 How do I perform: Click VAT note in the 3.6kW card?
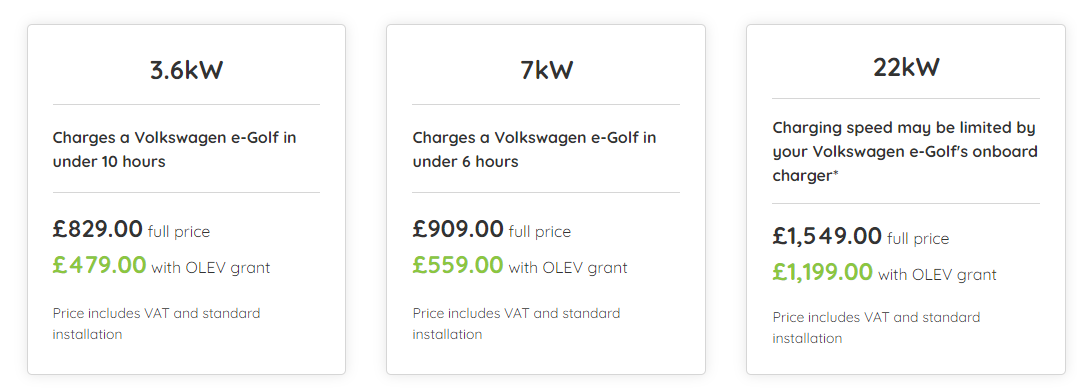(157, 324)
